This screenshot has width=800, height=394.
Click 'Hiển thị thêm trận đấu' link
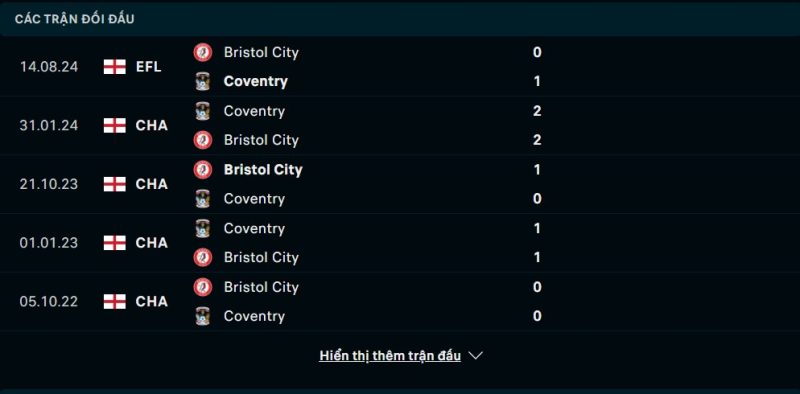[x=390, y=356]
